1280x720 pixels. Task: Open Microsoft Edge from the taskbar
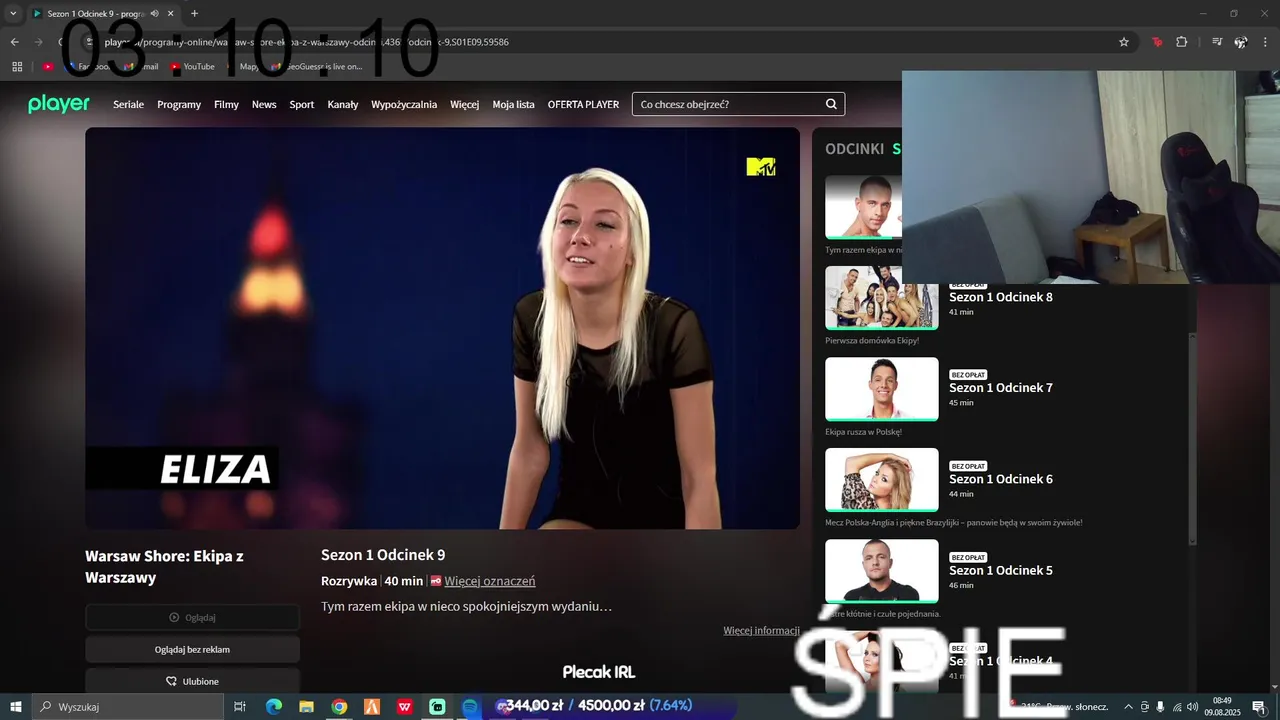coord(274,706)
